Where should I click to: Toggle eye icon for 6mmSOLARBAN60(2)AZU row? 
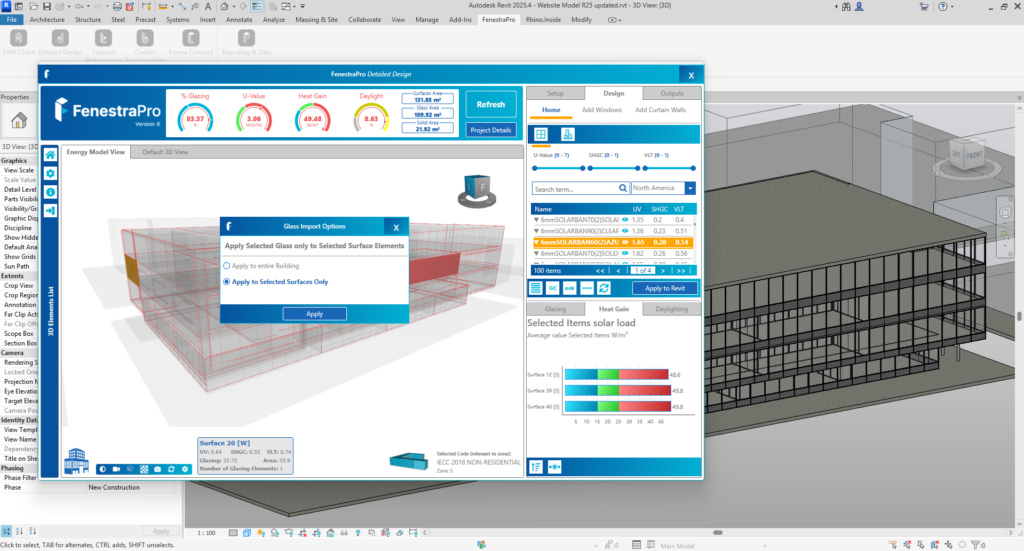coord(625,242)
